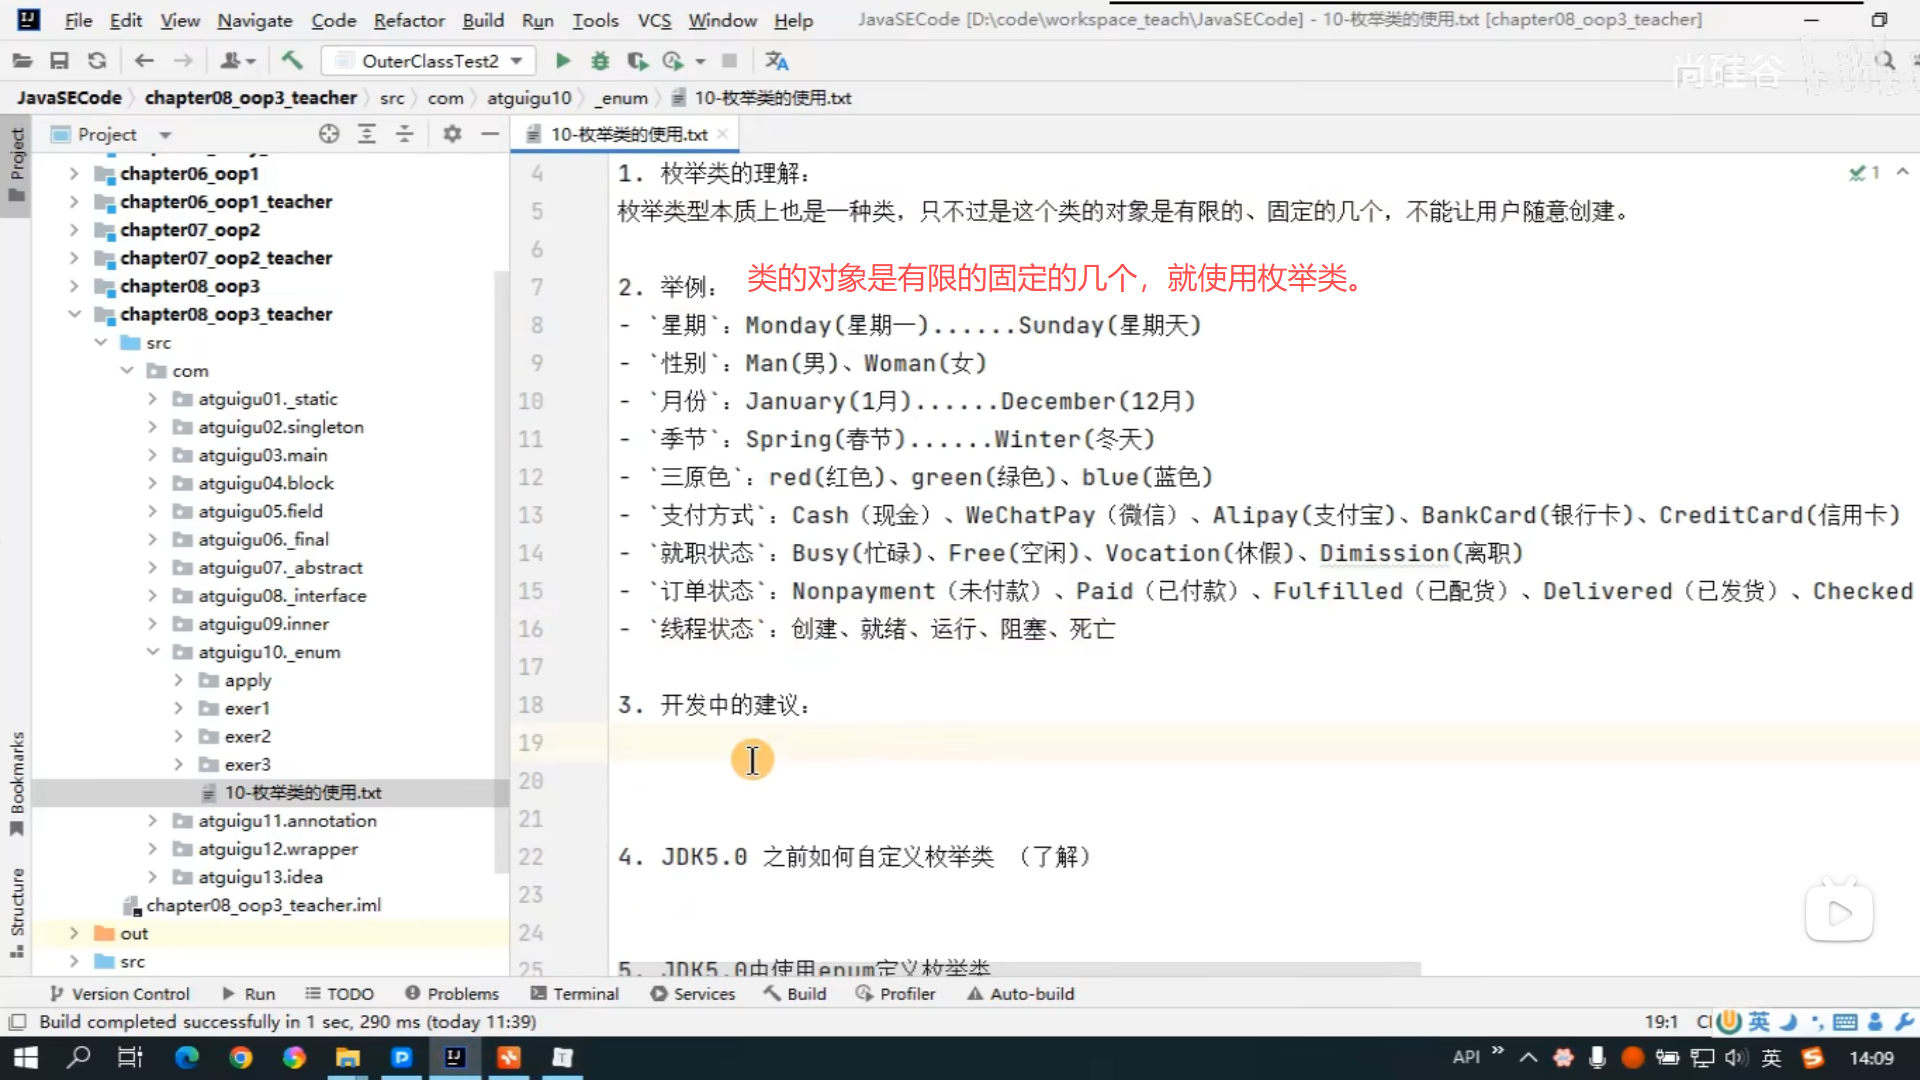Expand the atguigu11.annotation package
1920x1080 pixels.
click(x=153, y=821)
